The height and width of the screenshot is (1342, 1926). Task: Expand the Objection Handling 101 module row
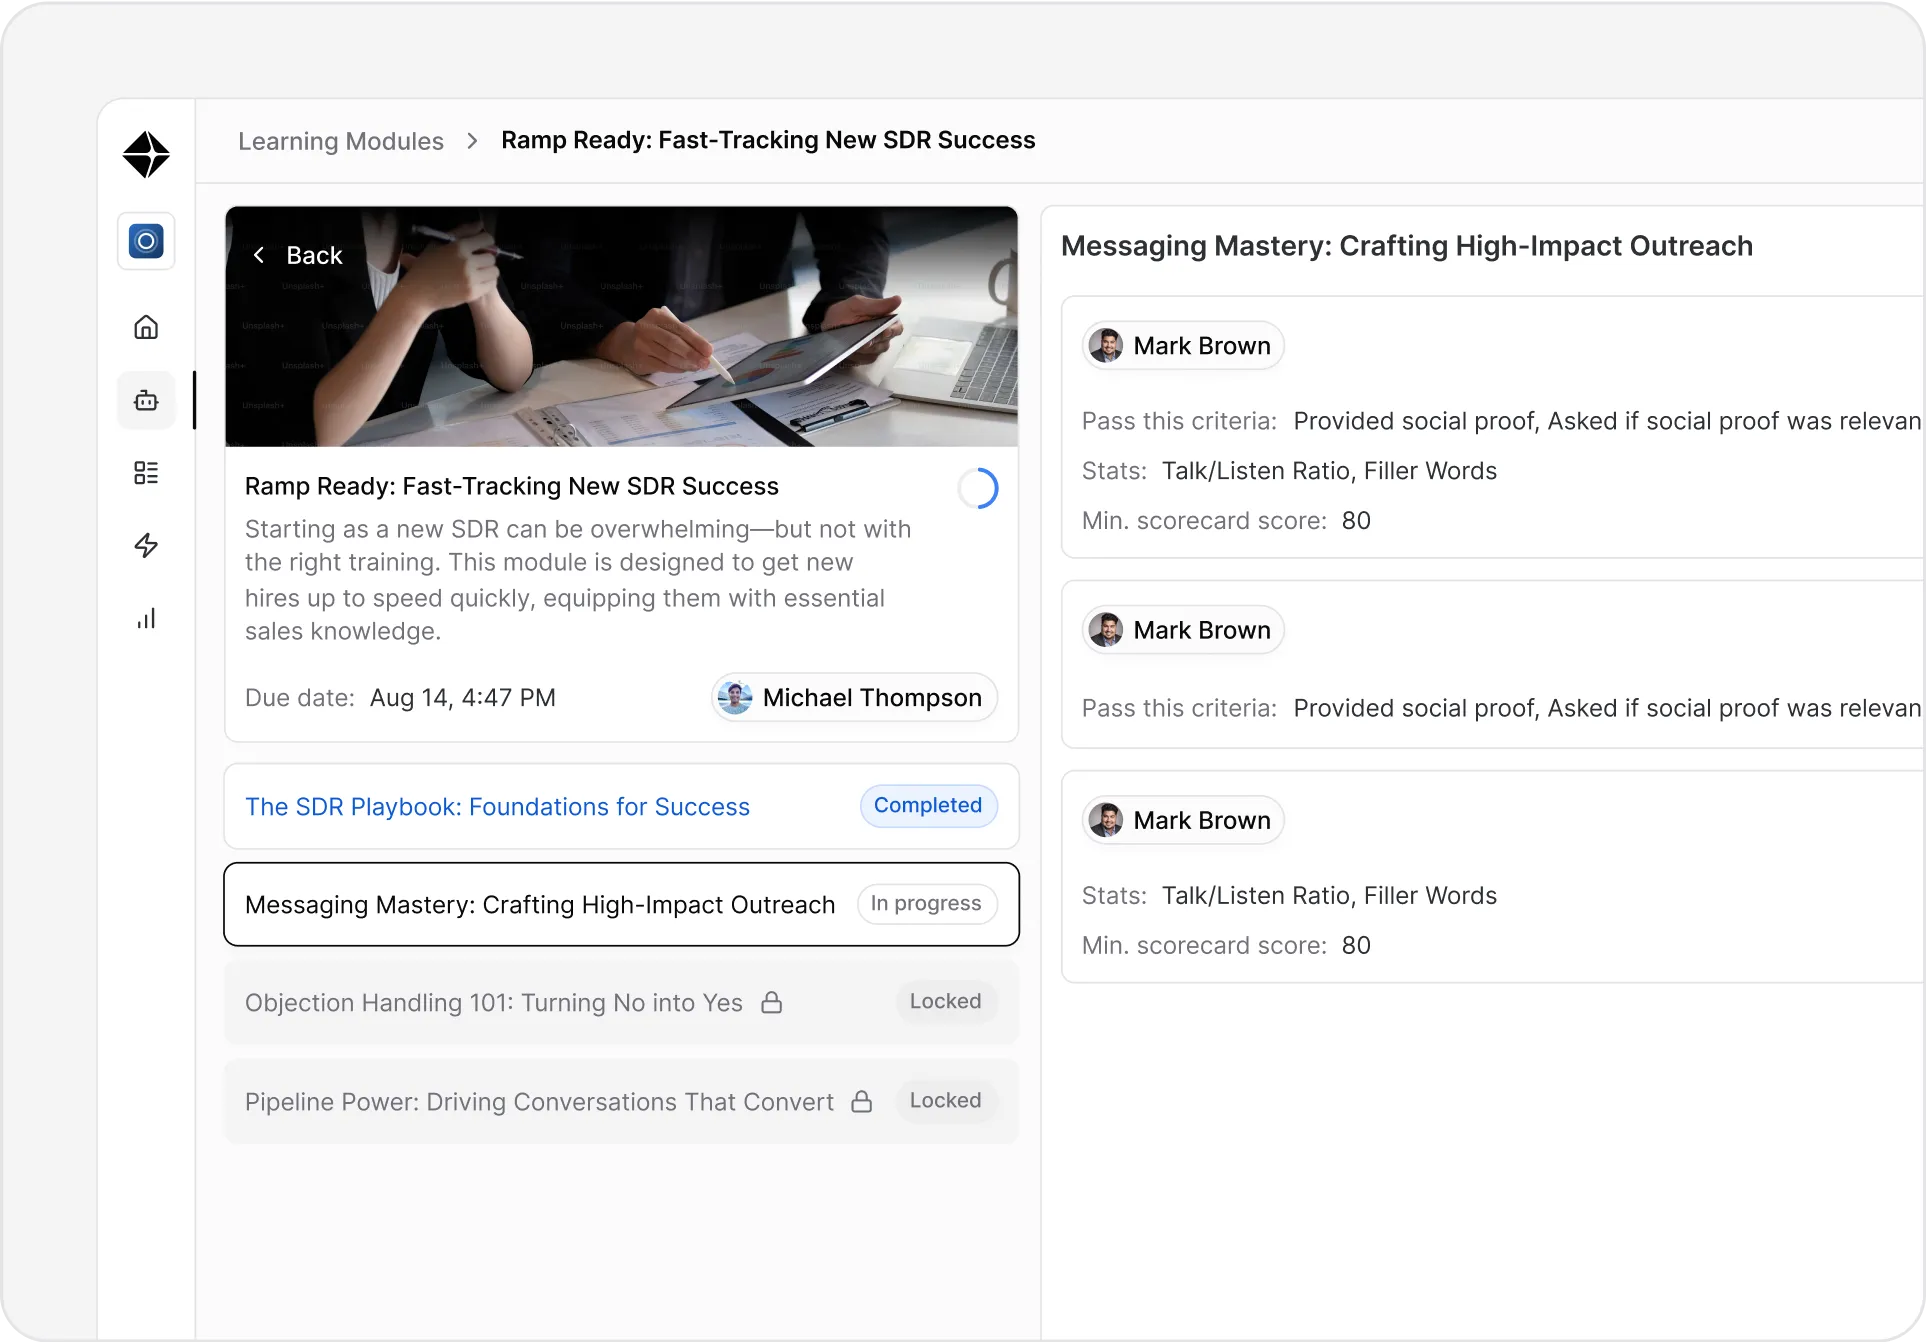(493, 1002)
